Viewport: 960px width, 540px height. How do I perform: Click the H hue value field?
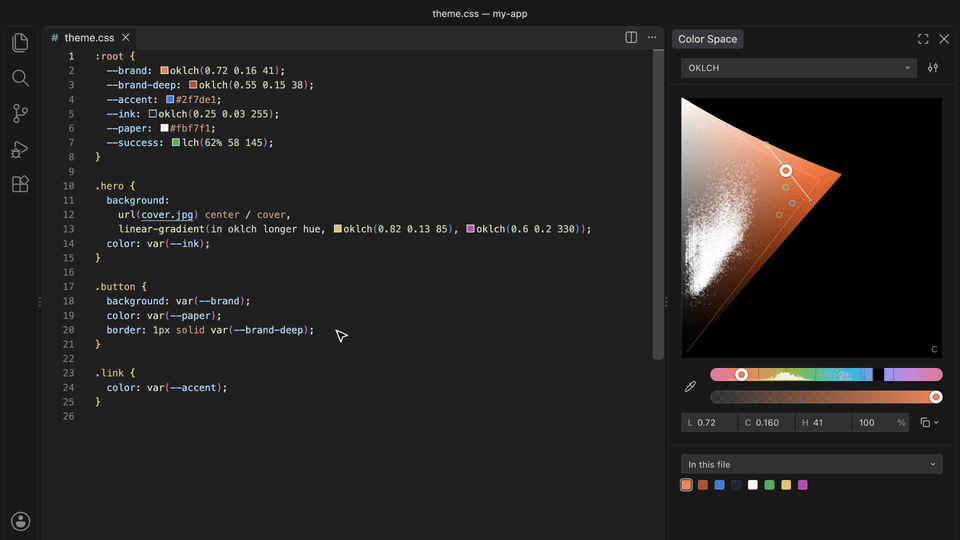823,422
